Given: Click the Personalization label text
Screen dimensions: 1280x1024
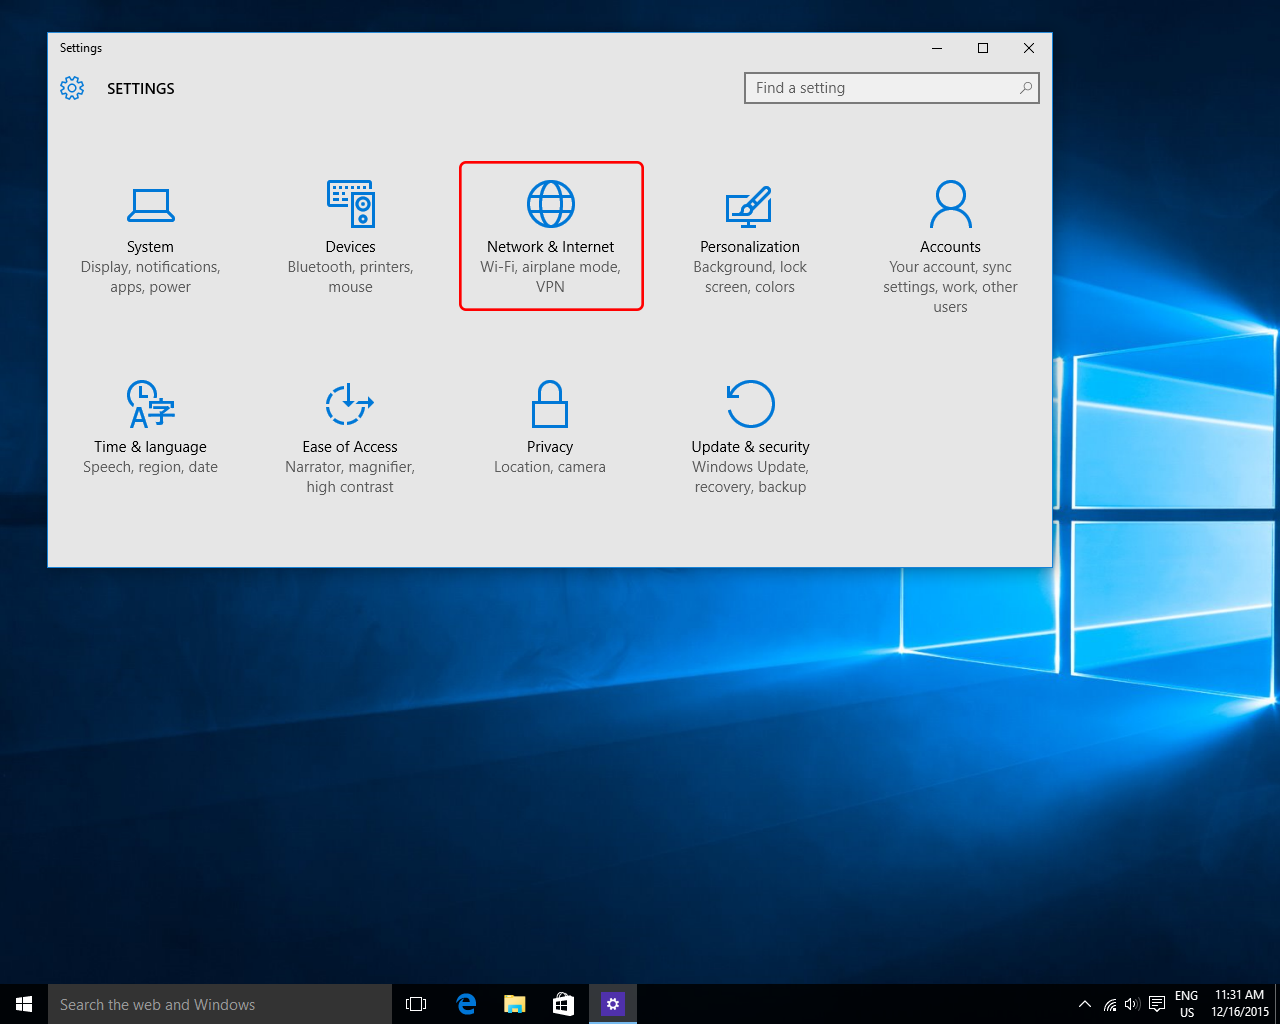Looking at the screenshot, I should (750, 247).
